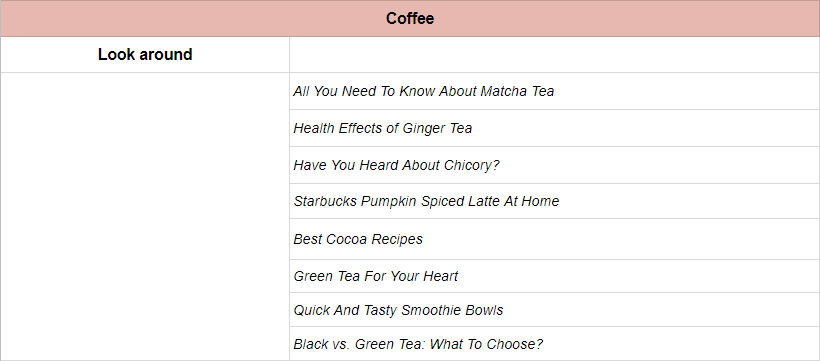
Task: Open the Best Cocoa Recipes article
Action: pyautogui.click(x=358, y=239)
